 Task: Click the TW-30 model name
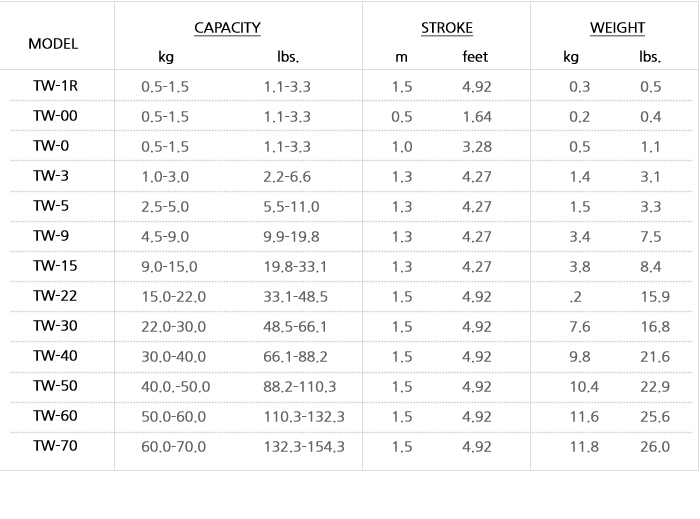55,326
